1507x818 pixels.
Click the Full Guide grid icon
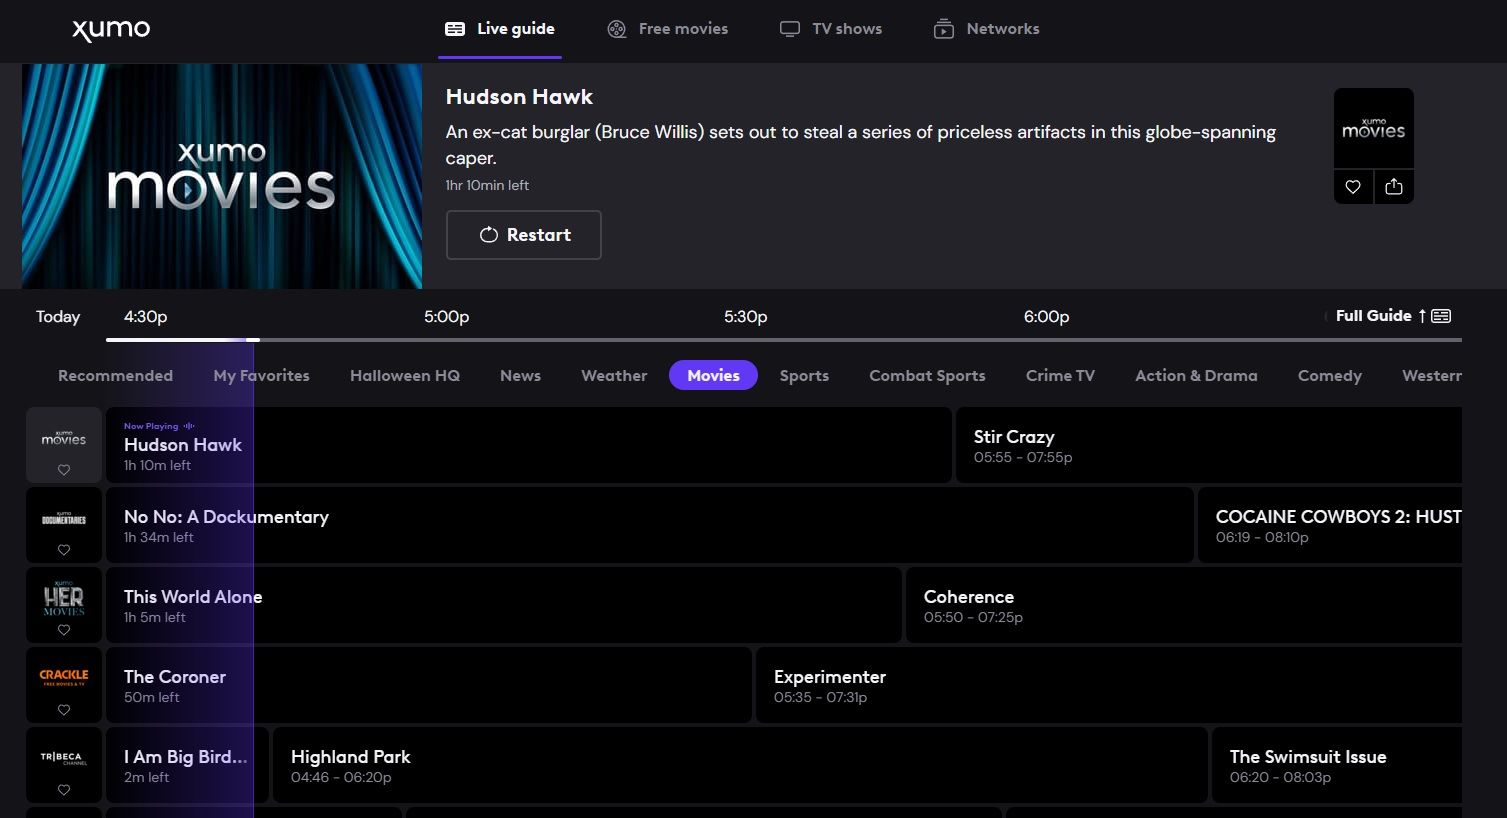(x=1441, y=316)
